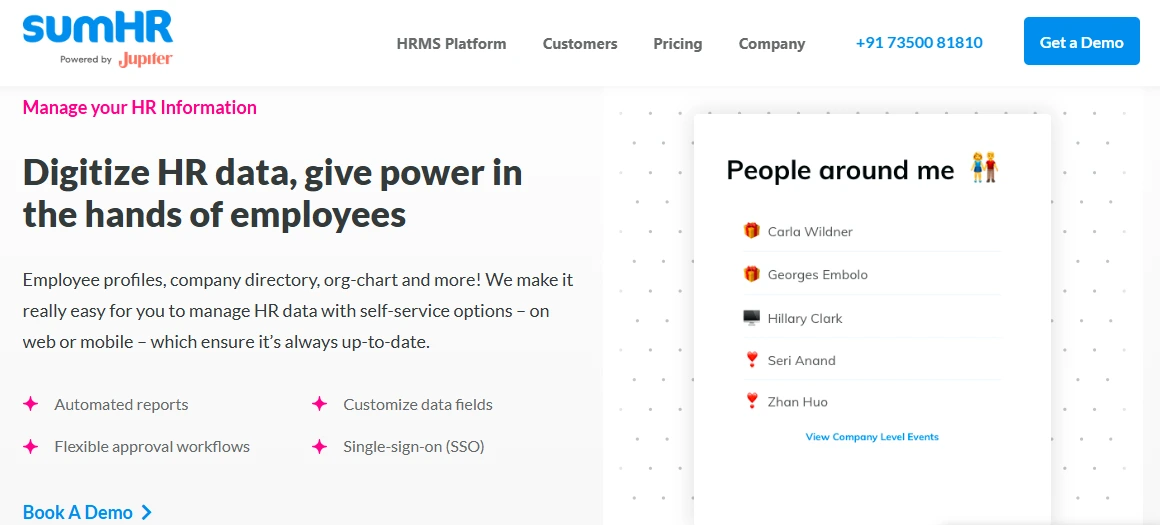Select Seri Anand in the list

(801, 361)
